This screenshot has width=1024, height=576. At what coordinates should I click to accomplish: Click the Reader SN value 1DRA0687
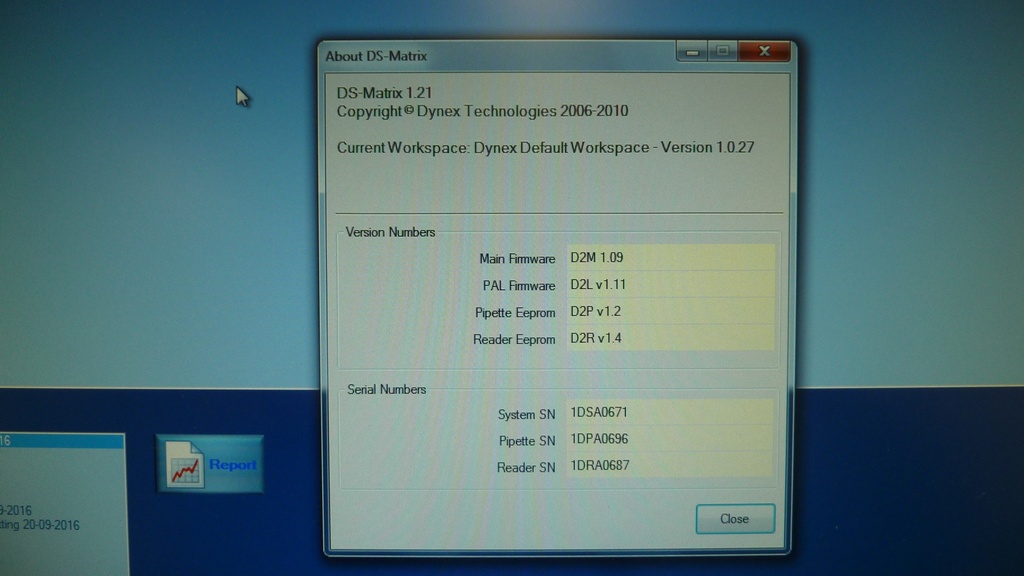pos(670,466)
